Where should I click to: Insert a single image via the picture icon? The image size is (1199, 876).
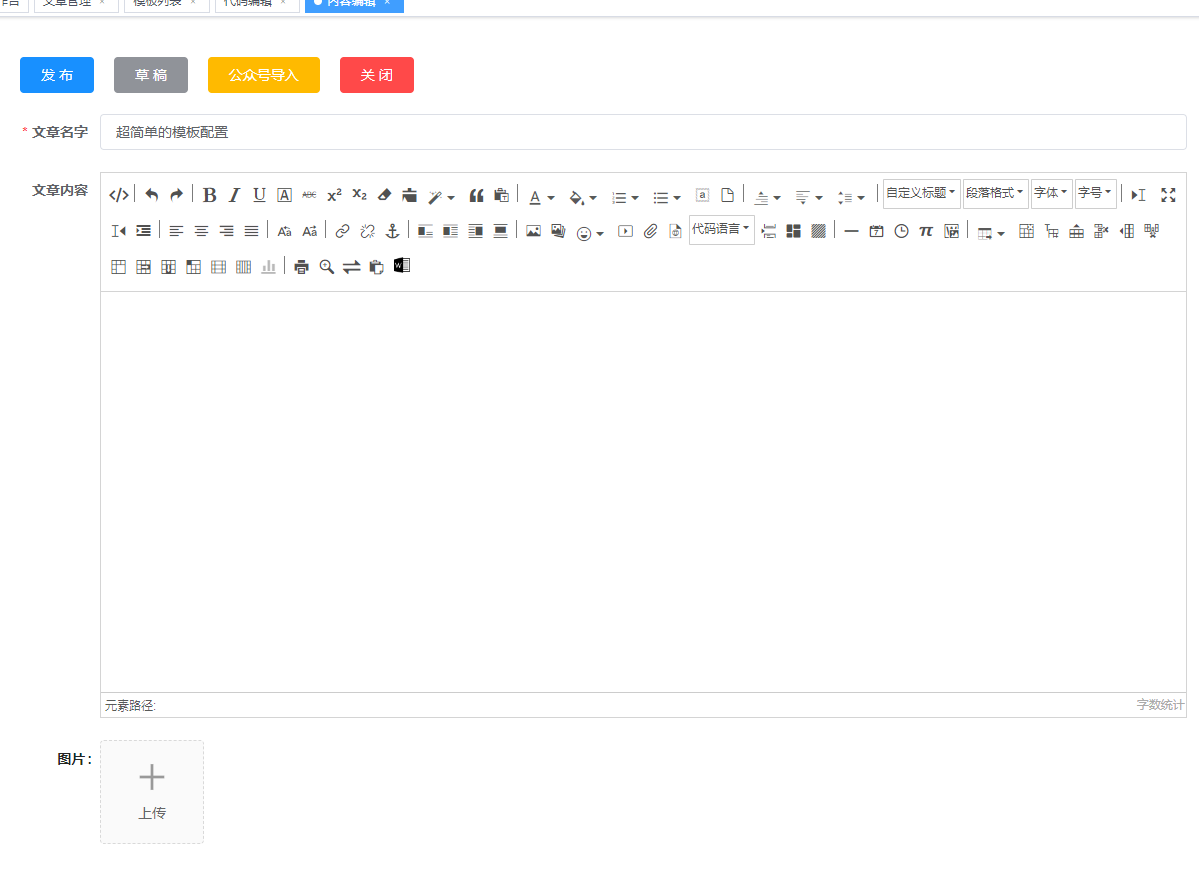click(533, 231)
